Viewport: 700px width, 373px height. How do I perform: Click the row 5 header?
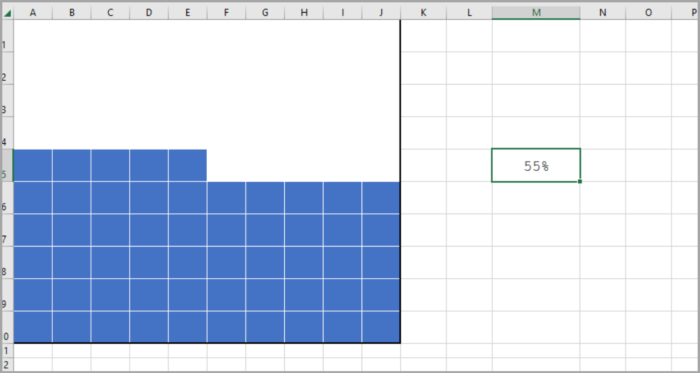(7, 166)
